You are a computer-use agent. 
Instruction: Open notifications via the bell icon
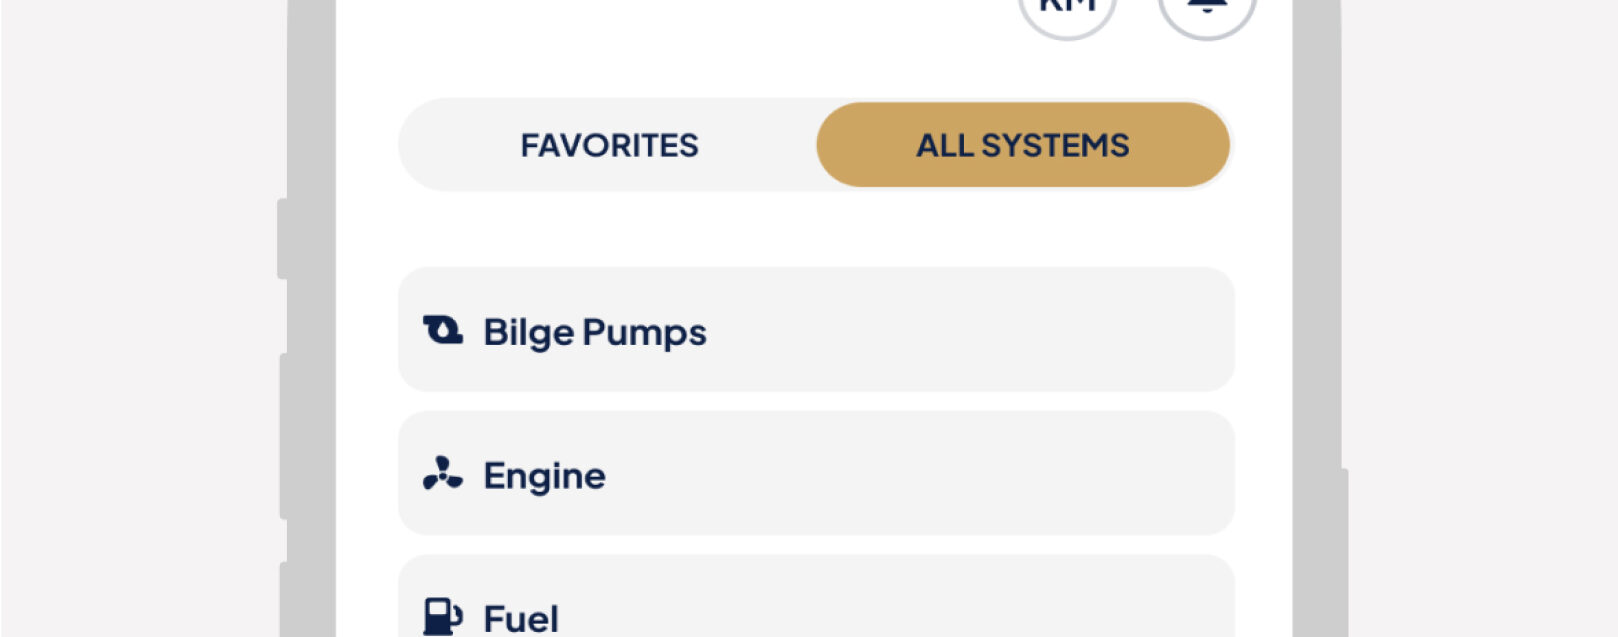pos(1206,10)
